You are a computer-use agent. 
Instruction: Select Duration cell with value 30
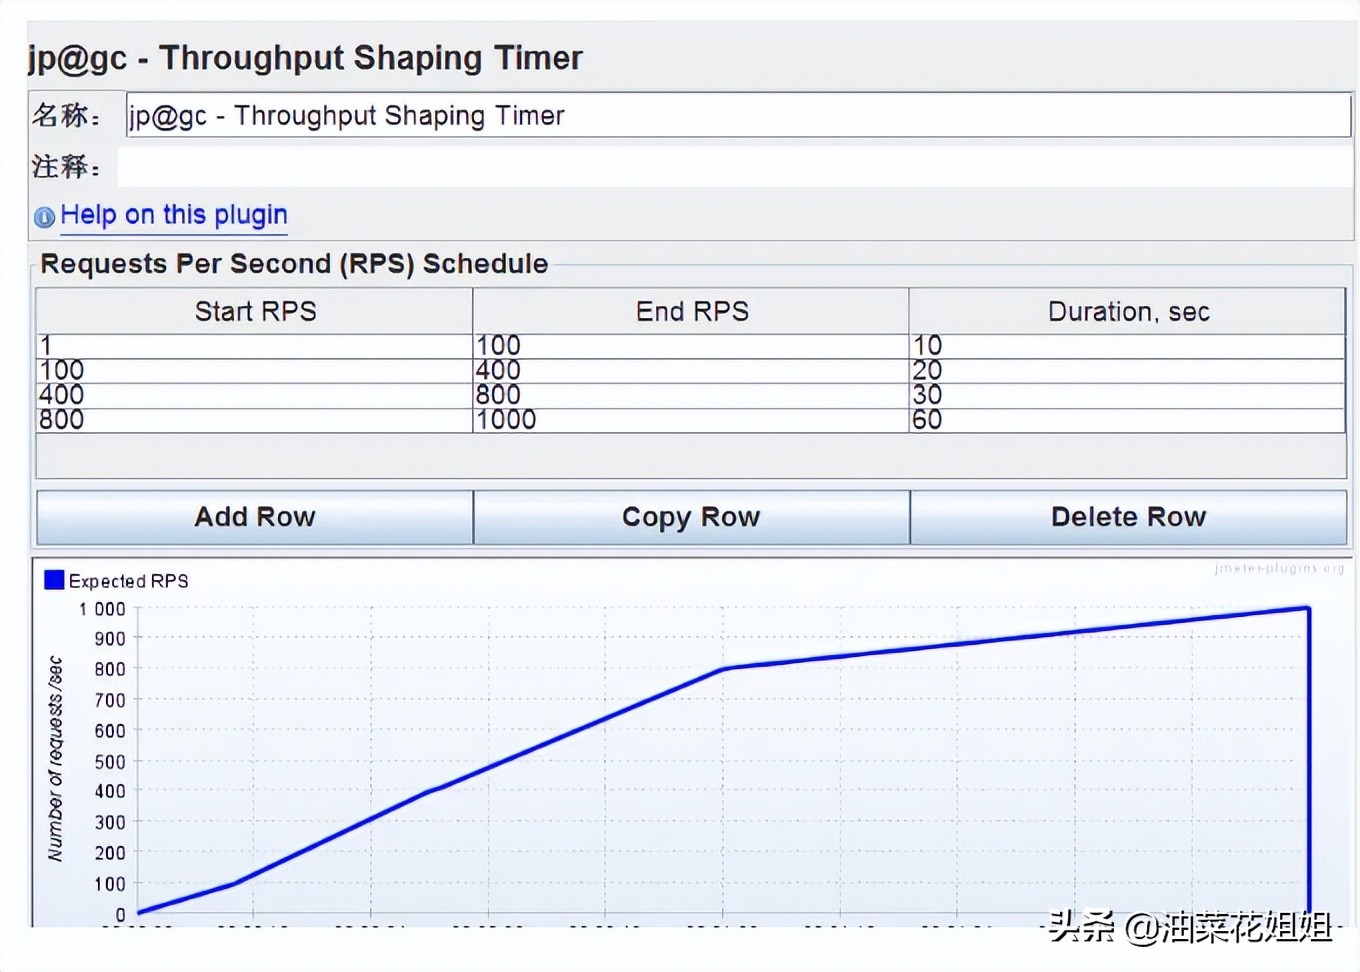point(1127,396)
